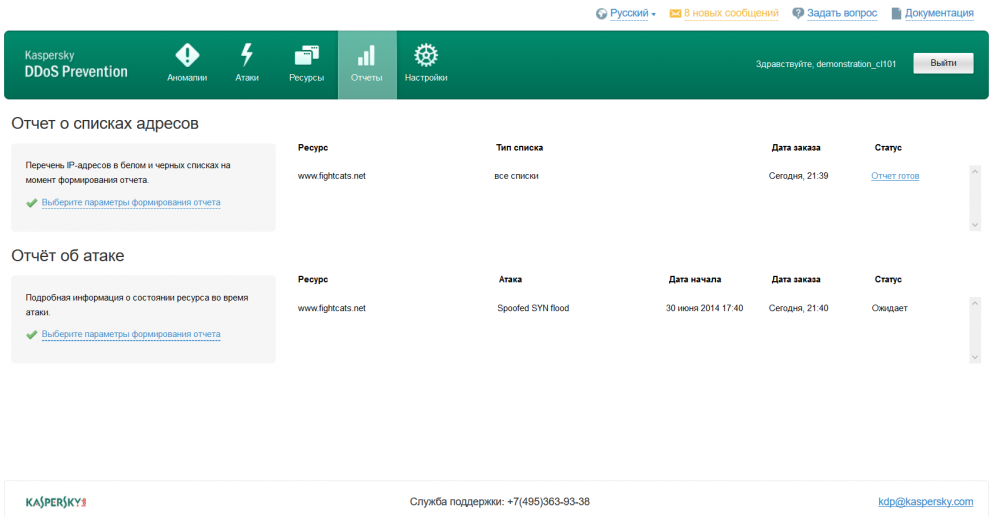Open the Ресурсы windows icon
Viewport: 1000px width, 517px height.
(306, 55)
